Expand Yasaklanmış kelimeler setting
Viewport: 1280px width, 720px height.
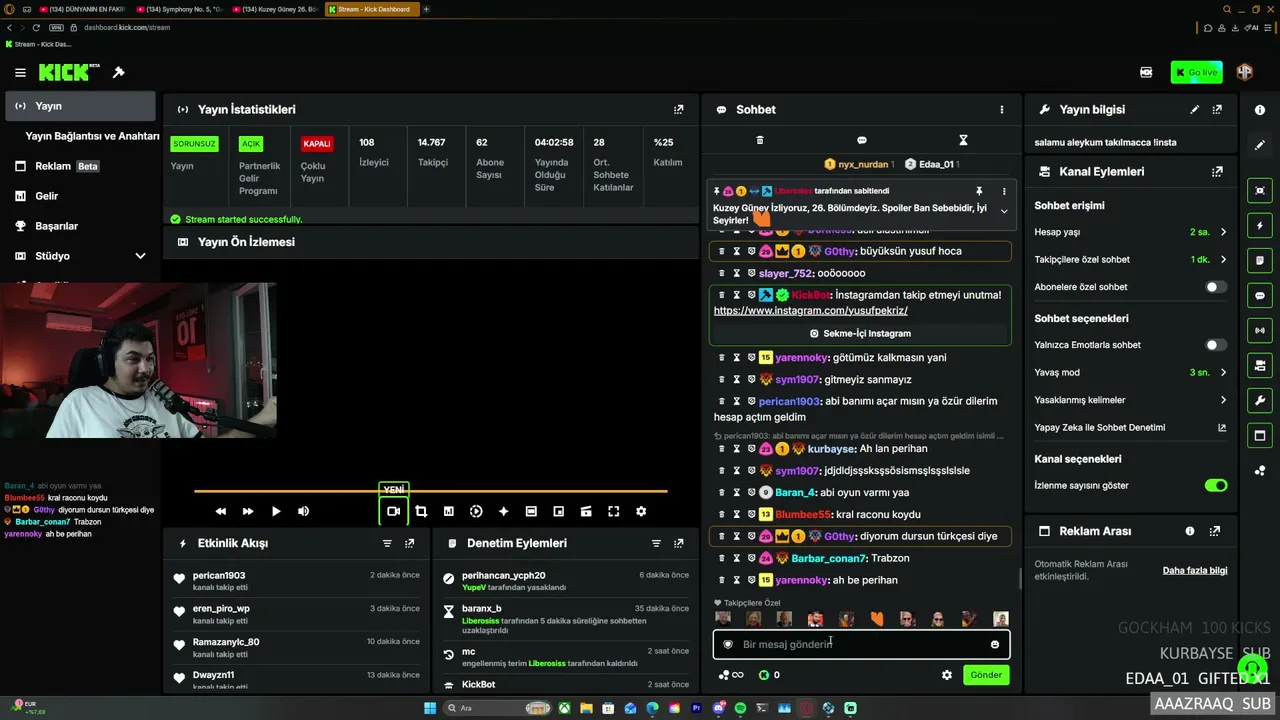1223,400
